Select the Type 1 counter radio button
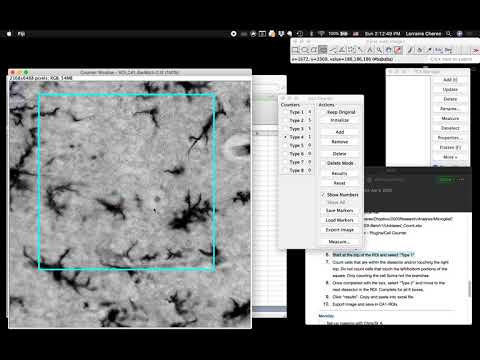This screenshot has height=360, width=480. (285, 112)
